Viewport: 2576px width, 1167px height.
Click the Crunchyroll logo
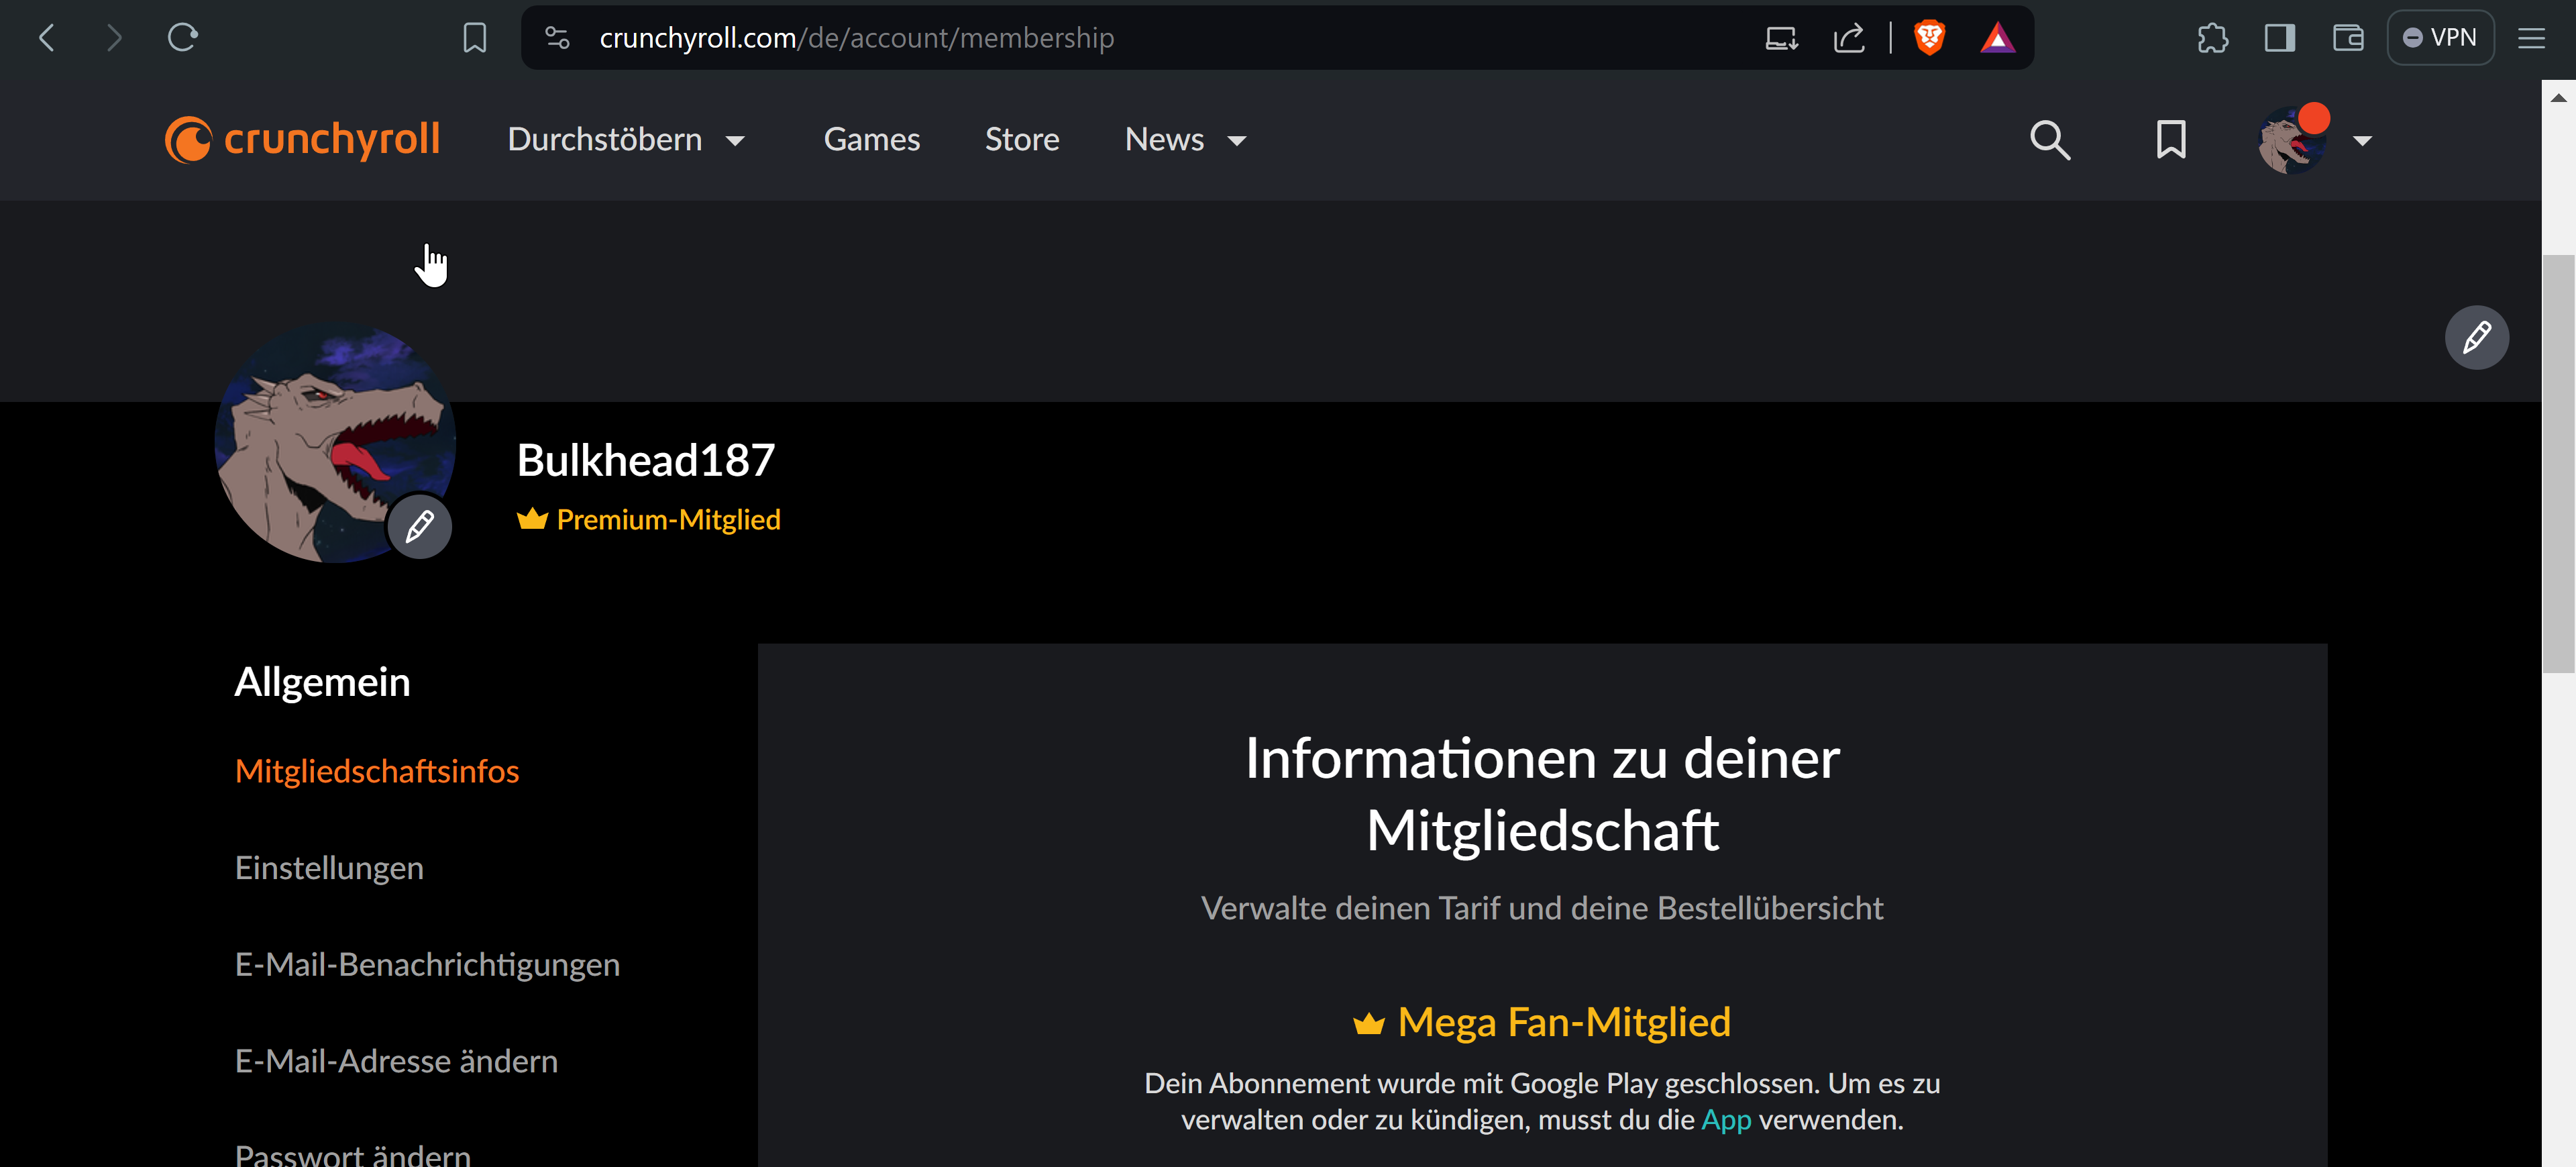(302, 140)
